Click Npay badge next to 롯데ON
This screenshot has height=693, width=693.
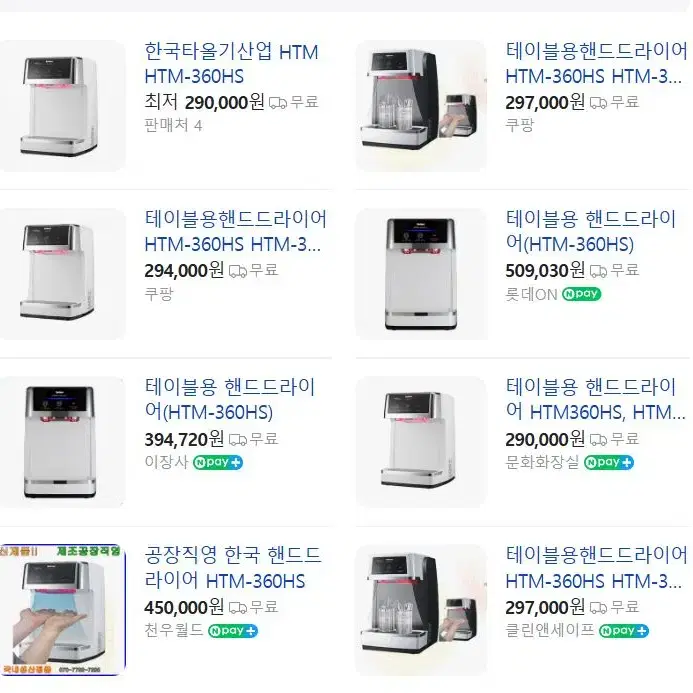581,294
